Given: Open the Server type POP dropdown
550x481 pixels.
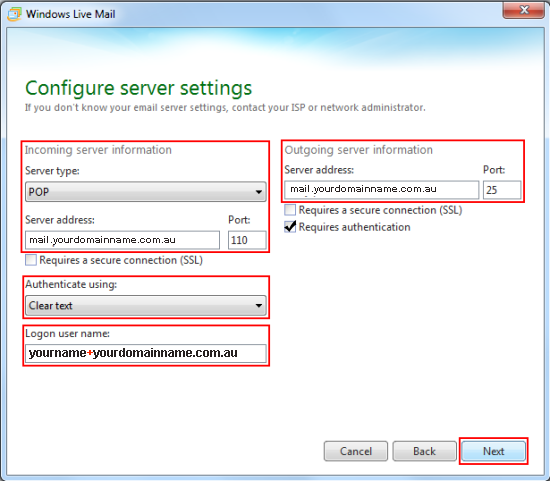Looking at the screenshot, I should [x=146, y=192].
